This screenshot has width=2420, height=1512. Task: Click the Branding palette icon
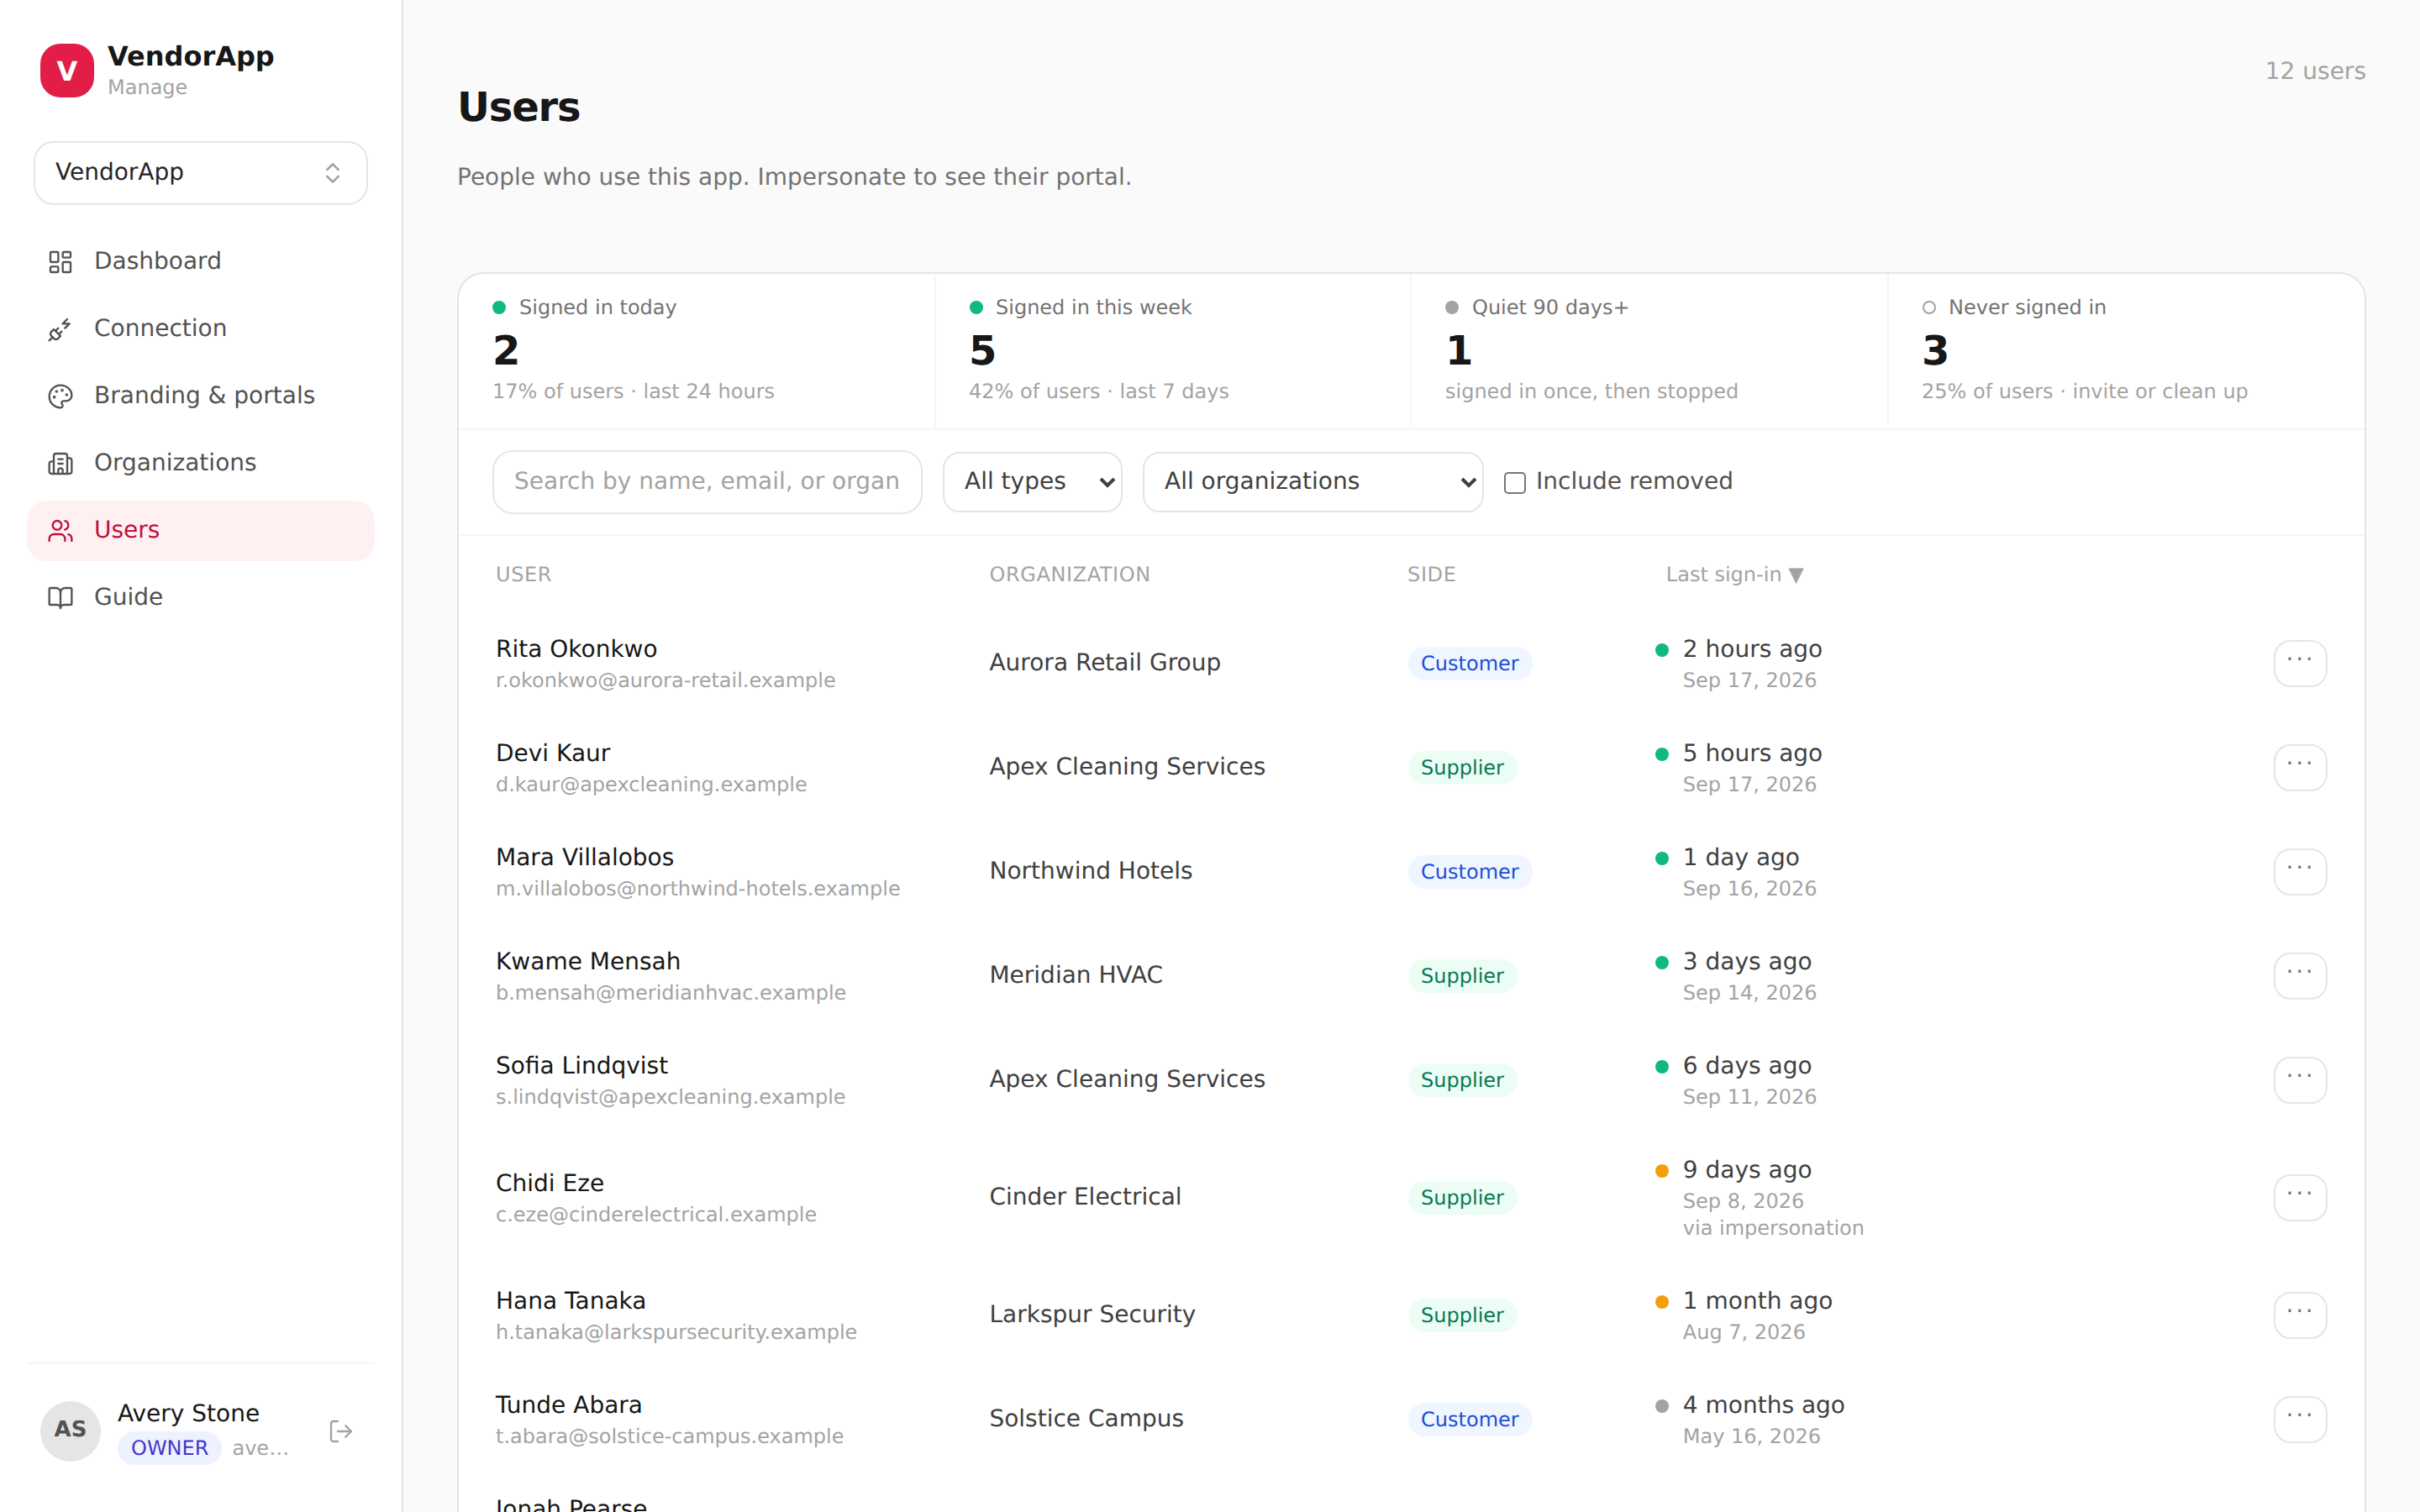point(60,396)
